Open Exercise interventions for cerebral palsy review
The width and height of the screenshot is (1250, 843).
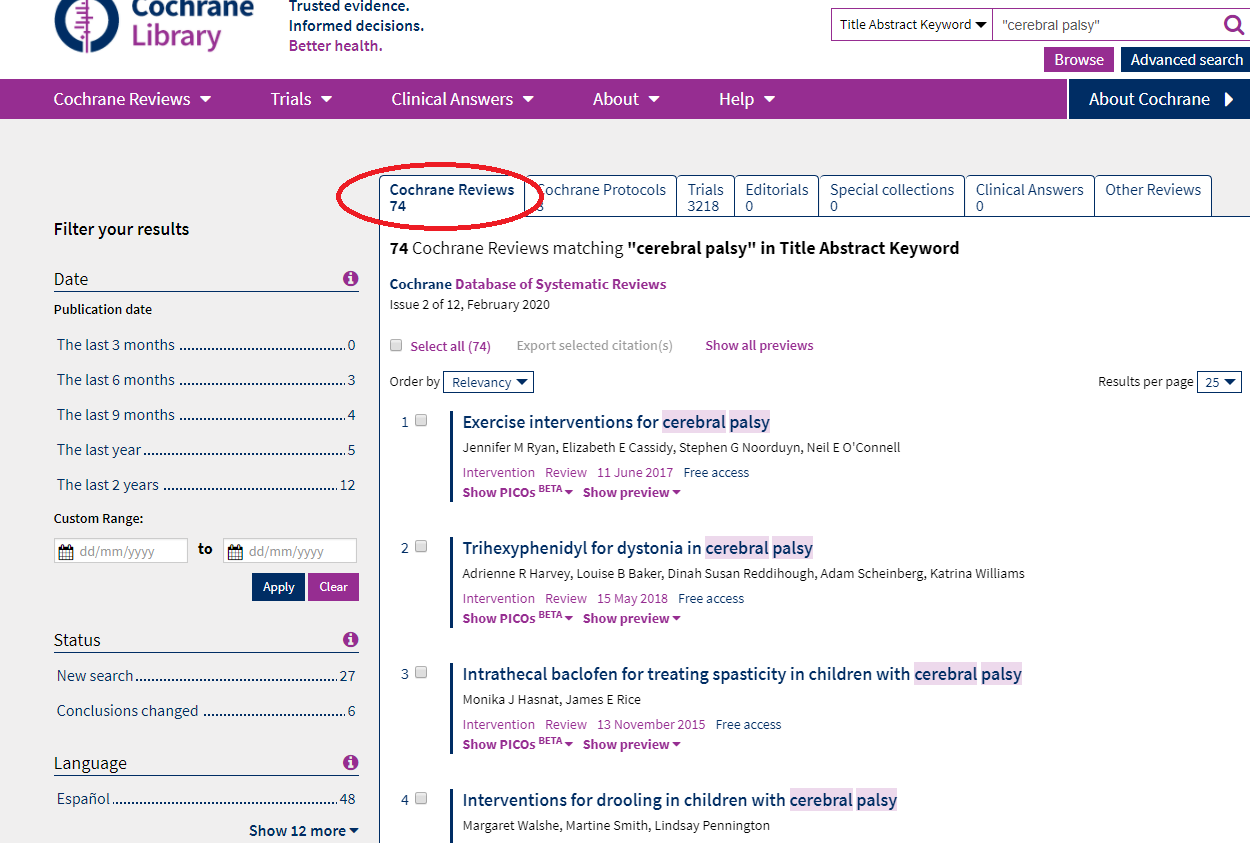[x=616, y=422]
